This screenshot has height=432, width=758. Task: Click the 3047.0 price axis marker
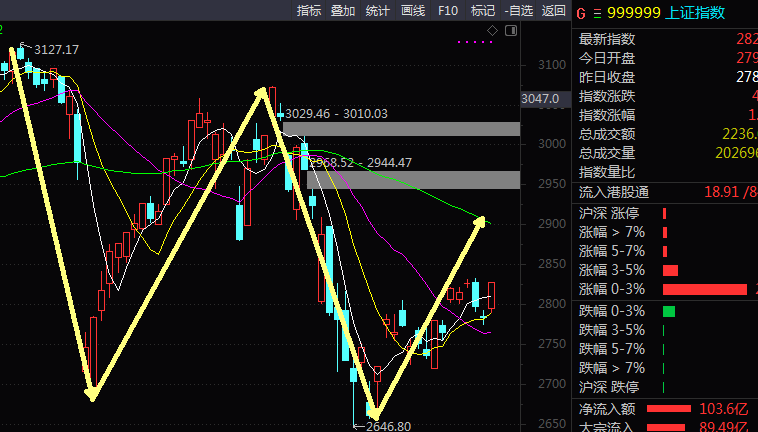point(540,99)
